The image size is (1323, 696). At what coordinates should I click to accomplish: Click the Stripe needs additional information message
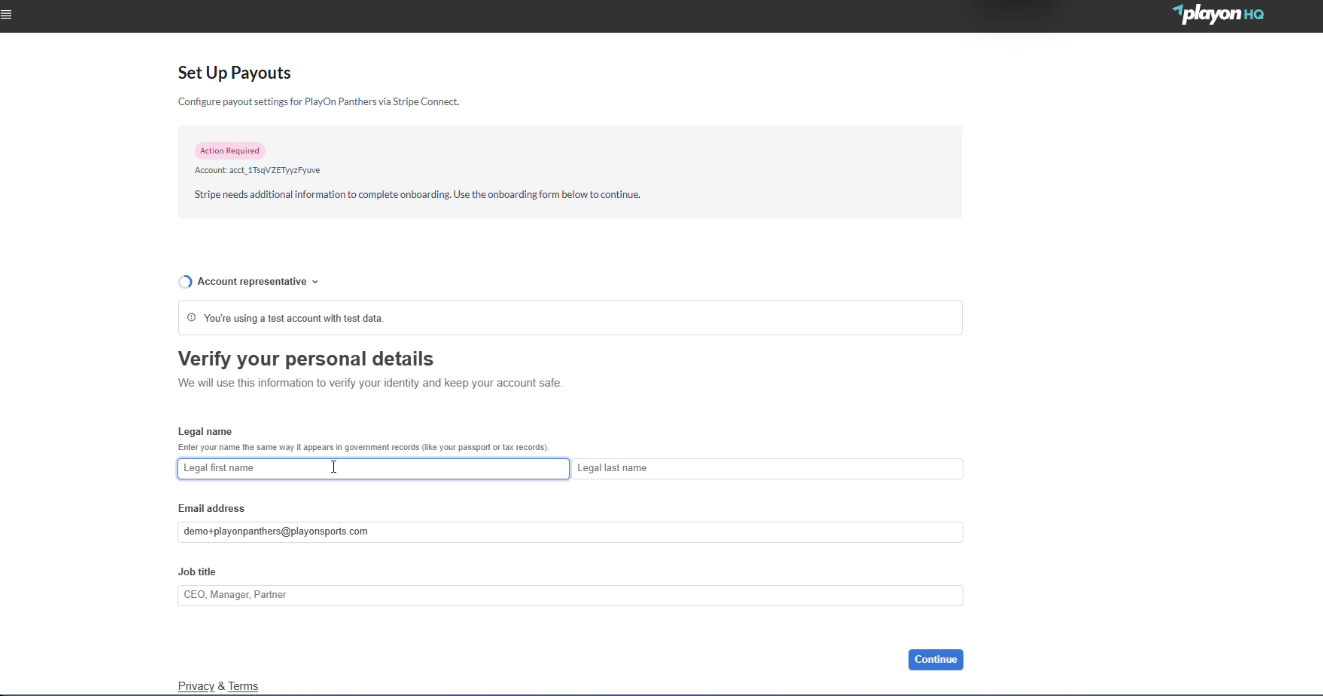coord(417,194)
